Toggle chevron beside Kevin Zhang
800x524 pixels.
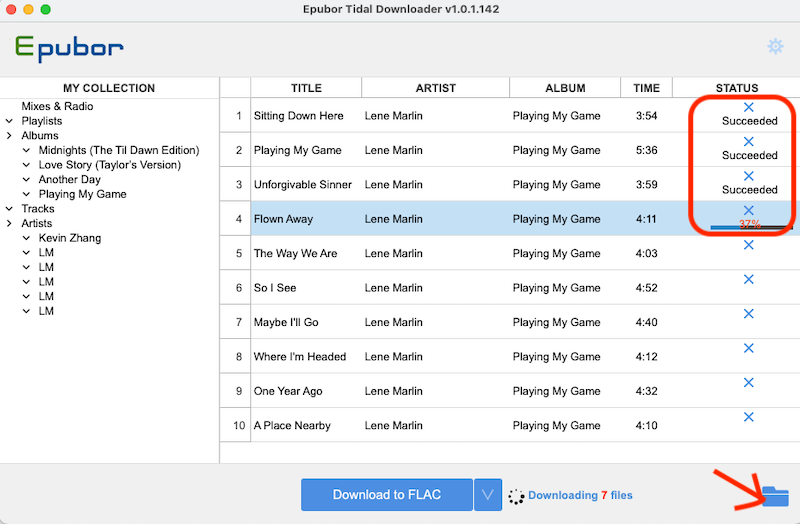pos(27,238)
